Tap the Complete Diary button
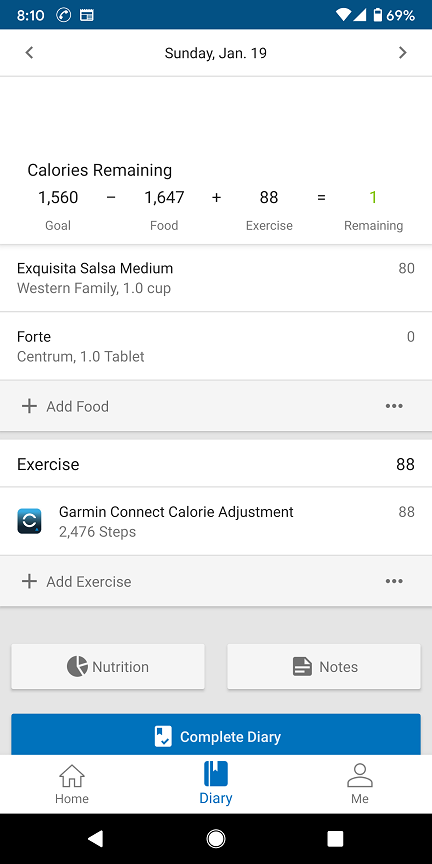The height and width of the screenshot is (864, 432). pos(216,735)
